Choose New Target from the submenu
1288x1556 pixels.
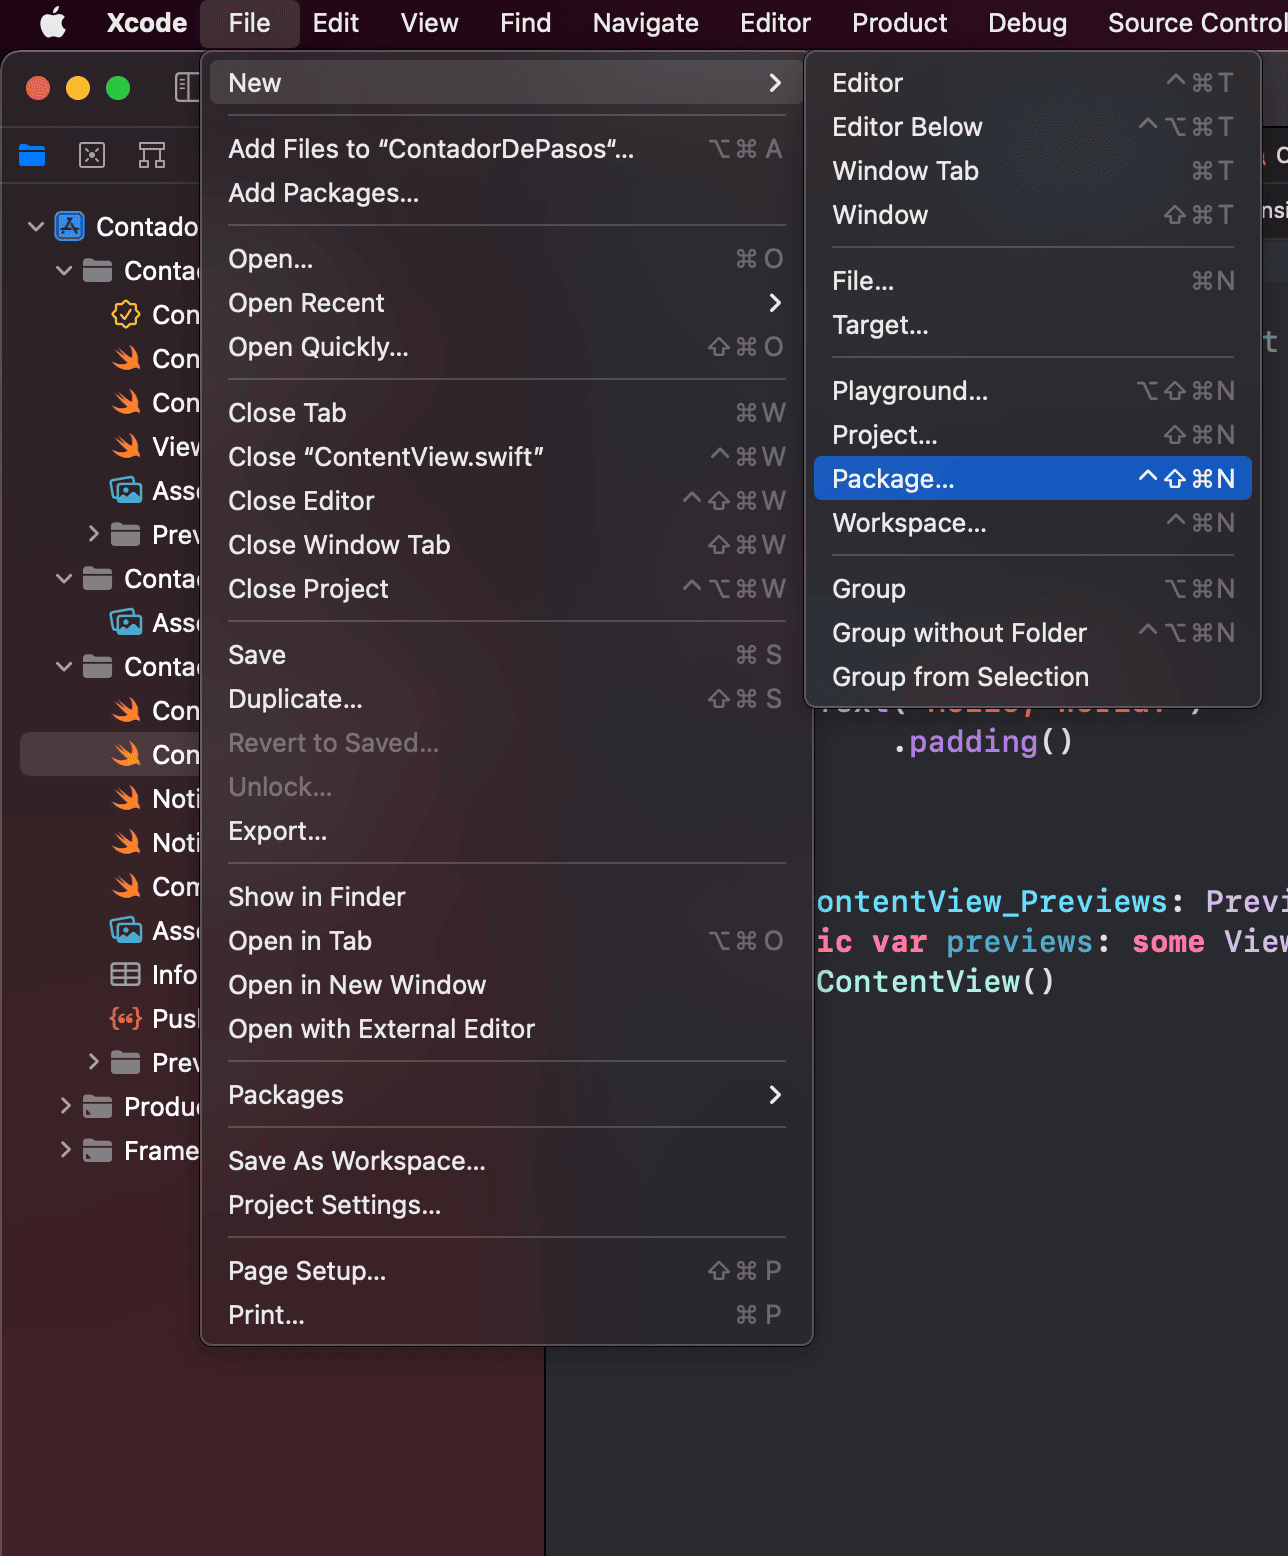1032,325
